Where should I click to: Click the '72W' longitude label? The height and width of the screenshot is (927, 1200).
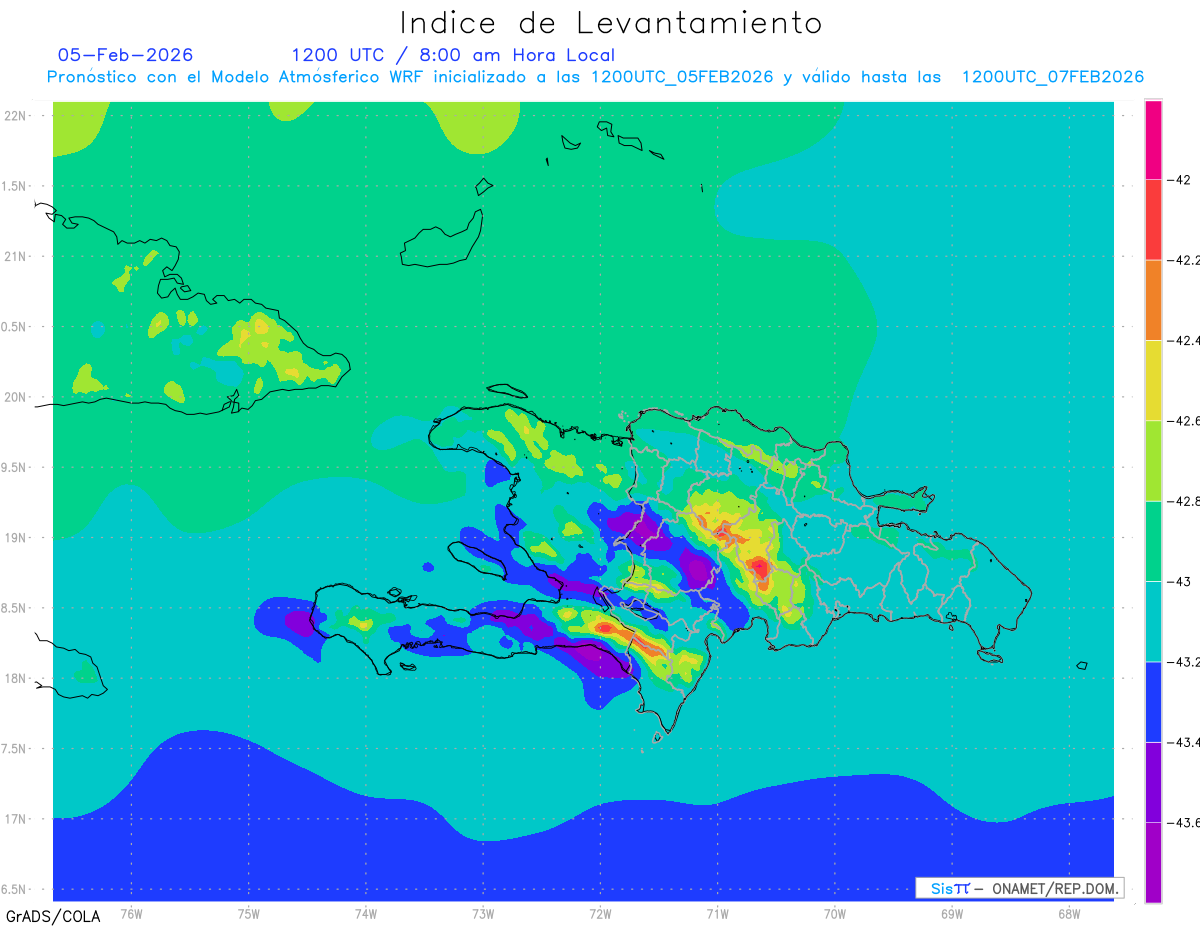pos(600,913)
